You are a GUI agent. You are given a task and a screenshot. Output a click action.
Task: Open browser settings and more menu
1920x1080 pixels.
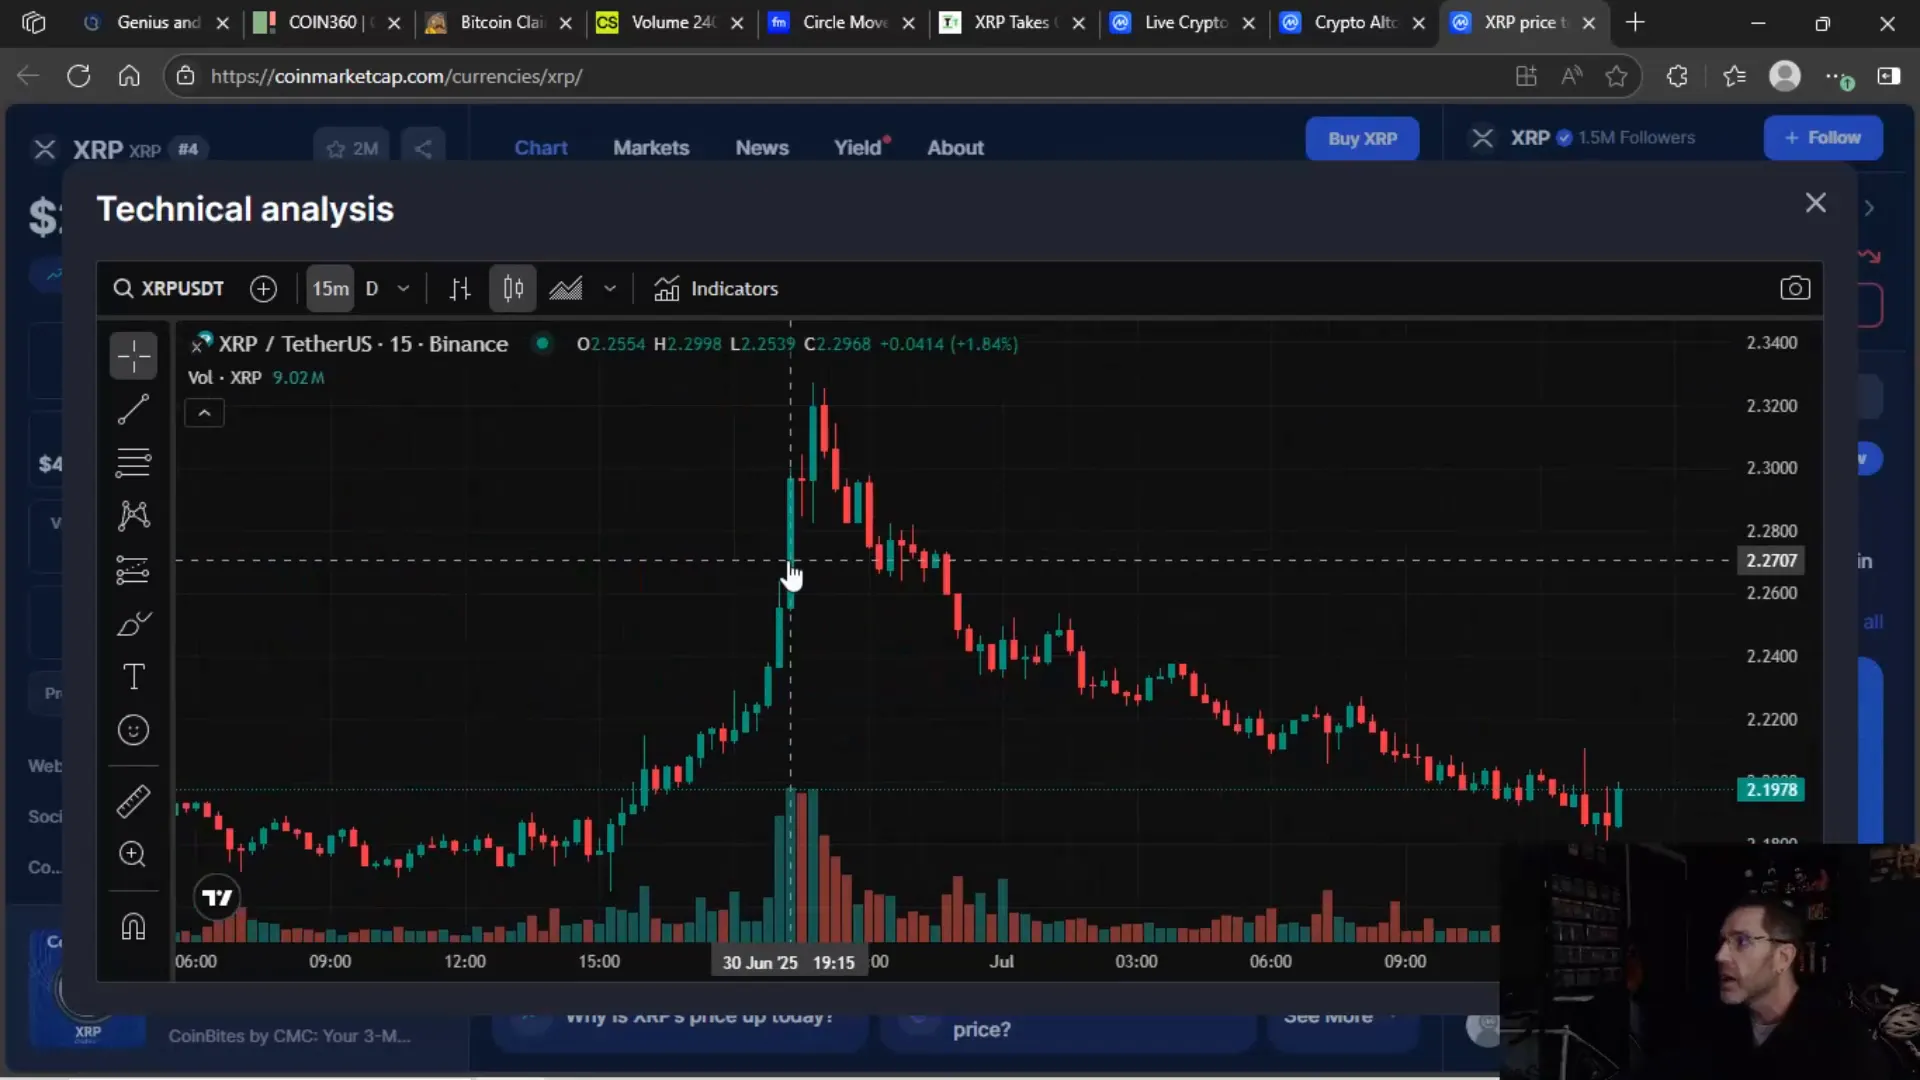1837,76
